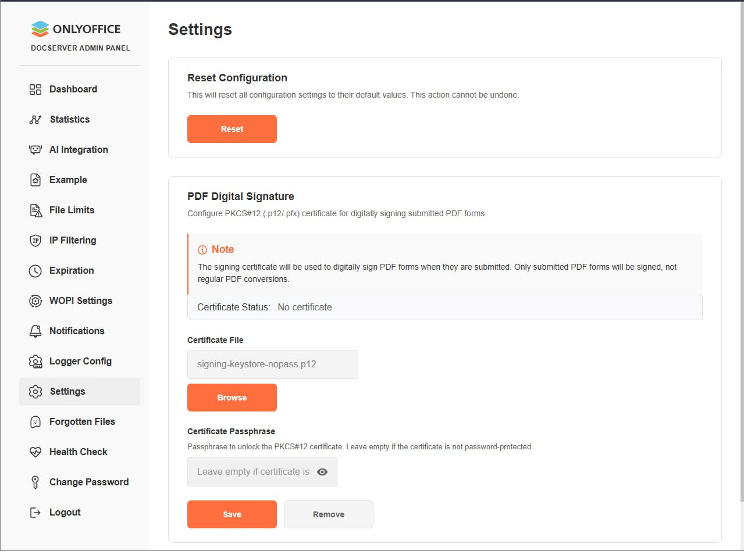Go to Logger Config section
The image size is (744, 552).
tap(80, 361)
